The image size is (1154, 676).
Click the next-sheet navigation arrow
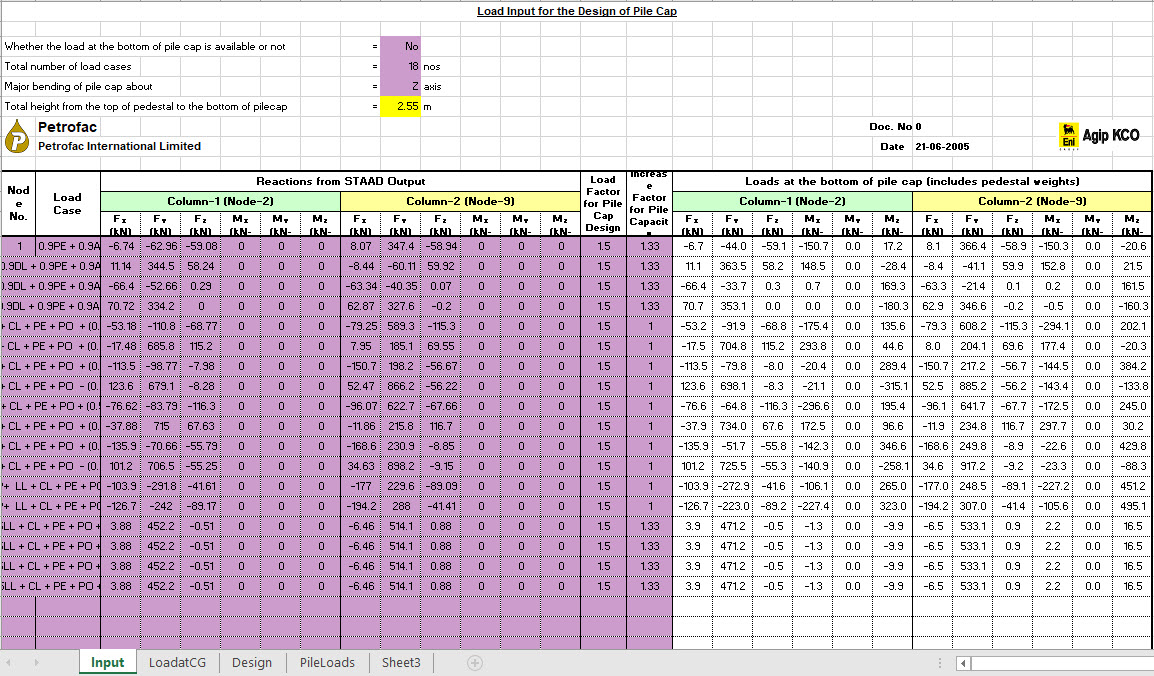pos(34,662)
